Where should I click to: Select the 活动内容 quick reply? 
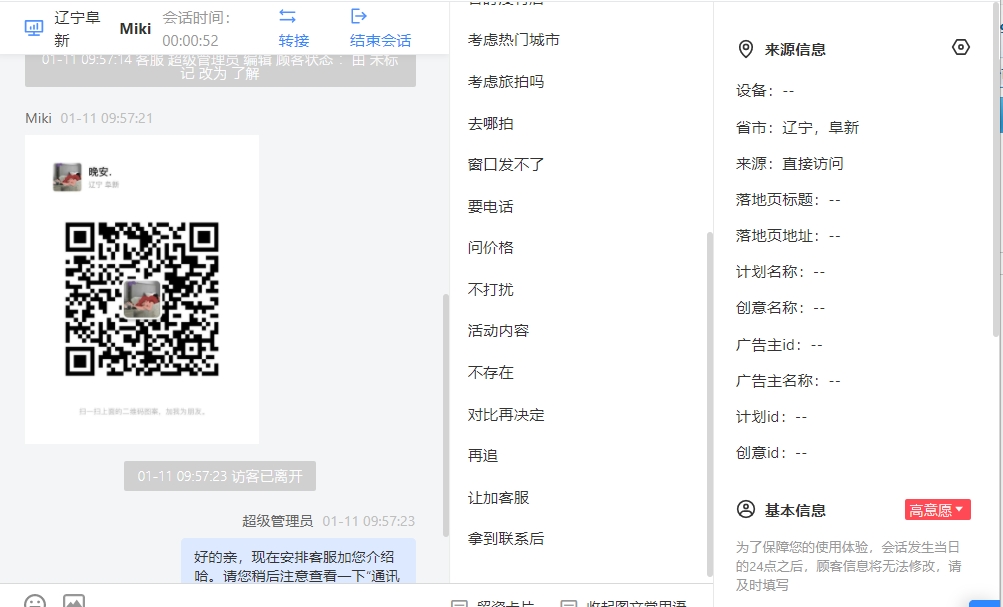[x=498, y=331]
